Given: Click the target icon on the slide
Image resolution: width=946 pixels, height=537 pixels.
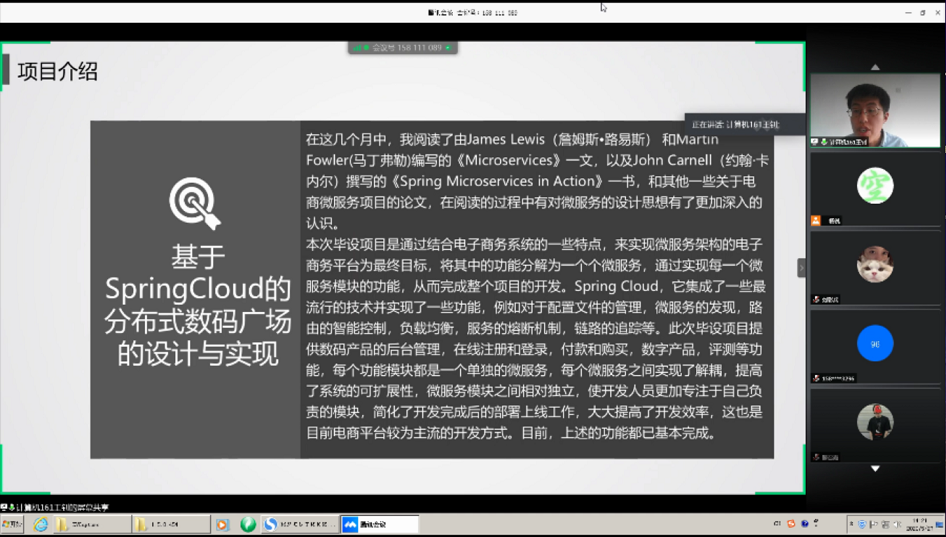Looking at the screenshot, I should pyautogui.click(x=195, y=203).
